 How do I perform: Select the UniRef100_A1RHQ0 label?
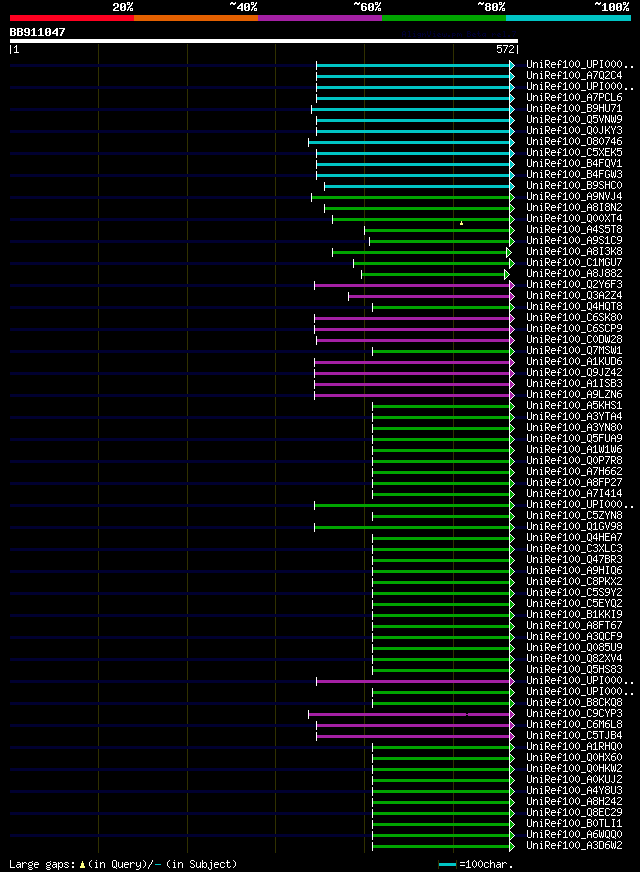(574, 747)
